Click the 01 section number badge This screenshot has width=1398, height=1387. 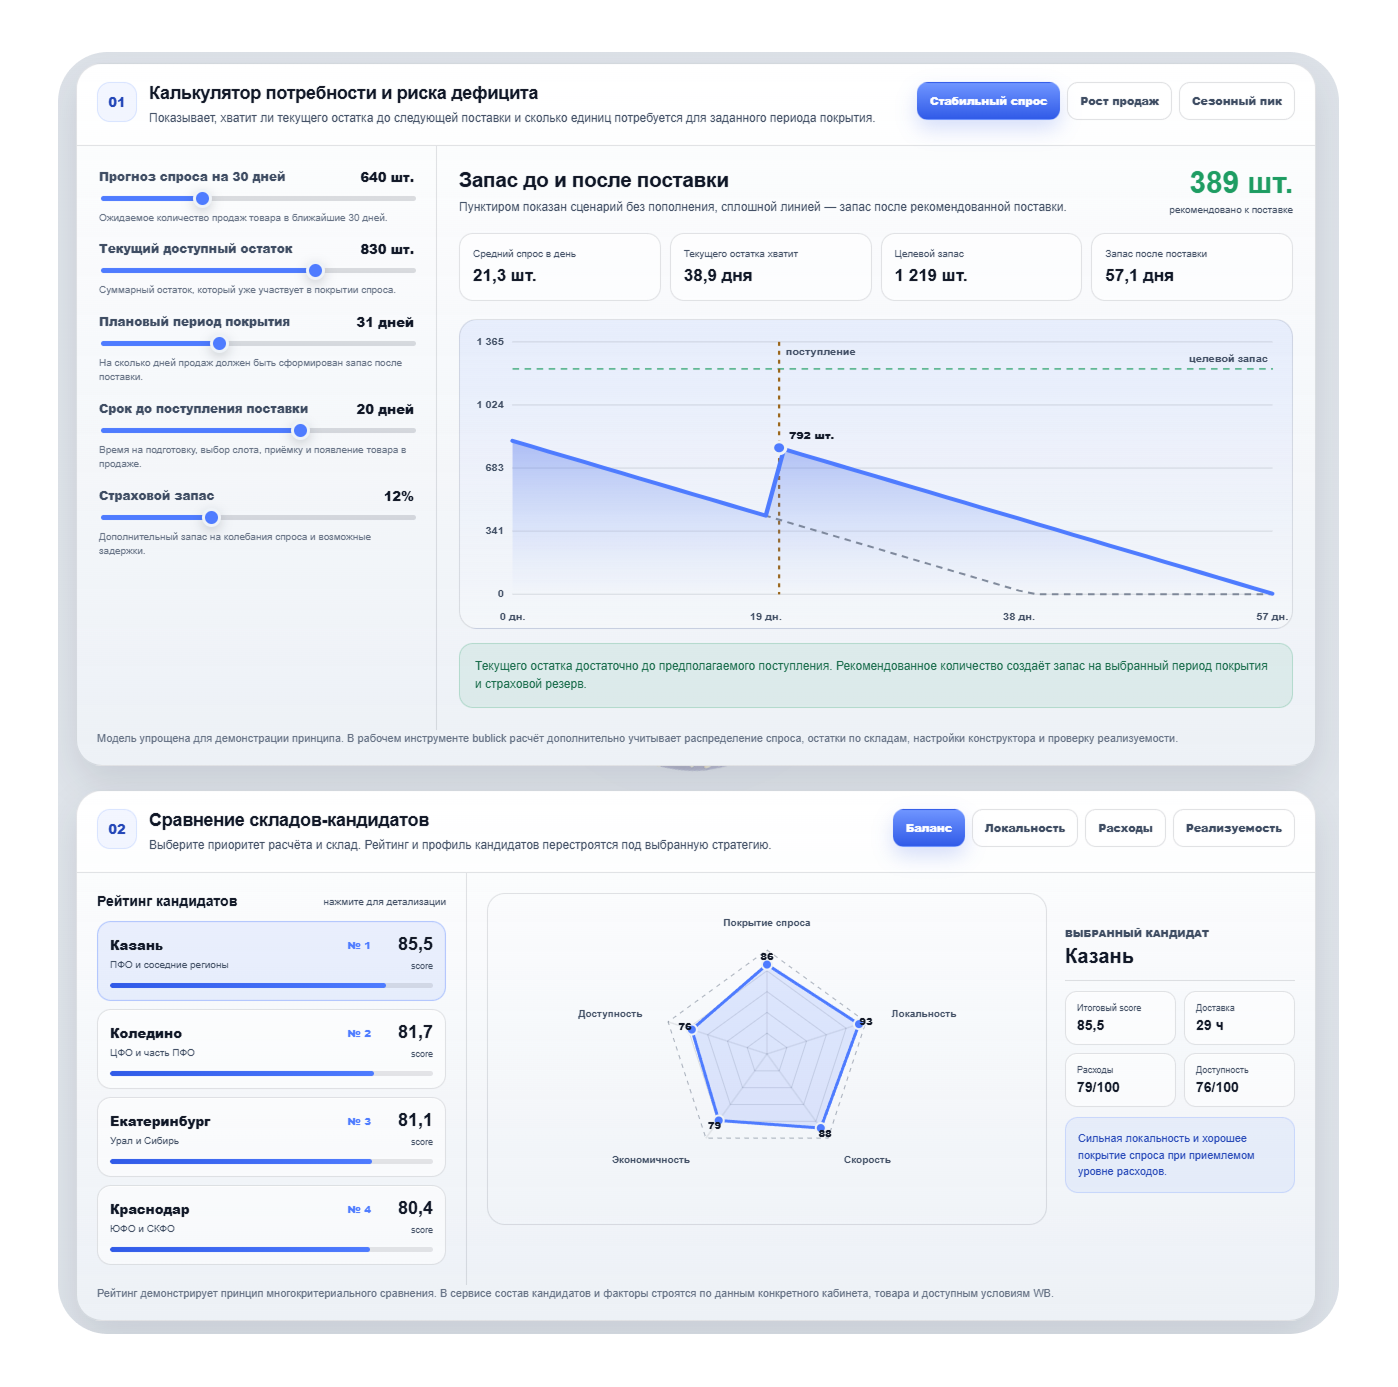[117, 102]
